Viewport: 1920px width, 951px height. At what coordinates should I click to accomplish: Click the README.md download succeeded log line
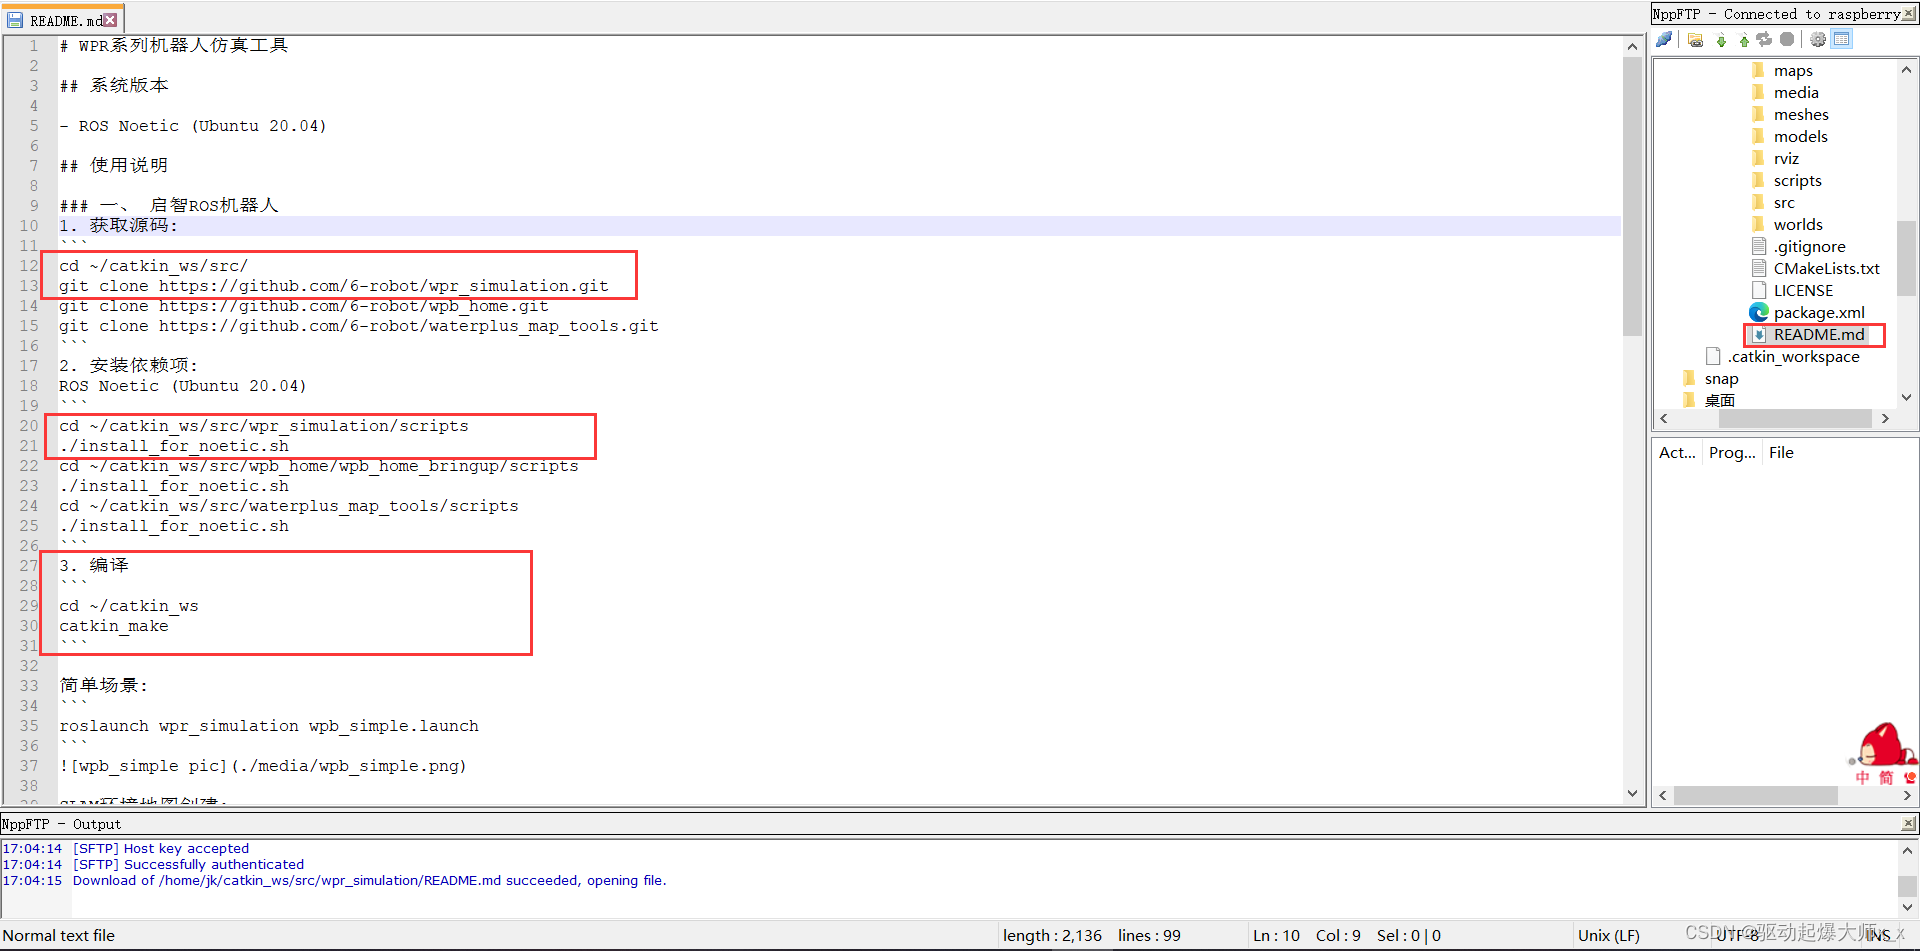pyautogui.click(x=334, y=881)
